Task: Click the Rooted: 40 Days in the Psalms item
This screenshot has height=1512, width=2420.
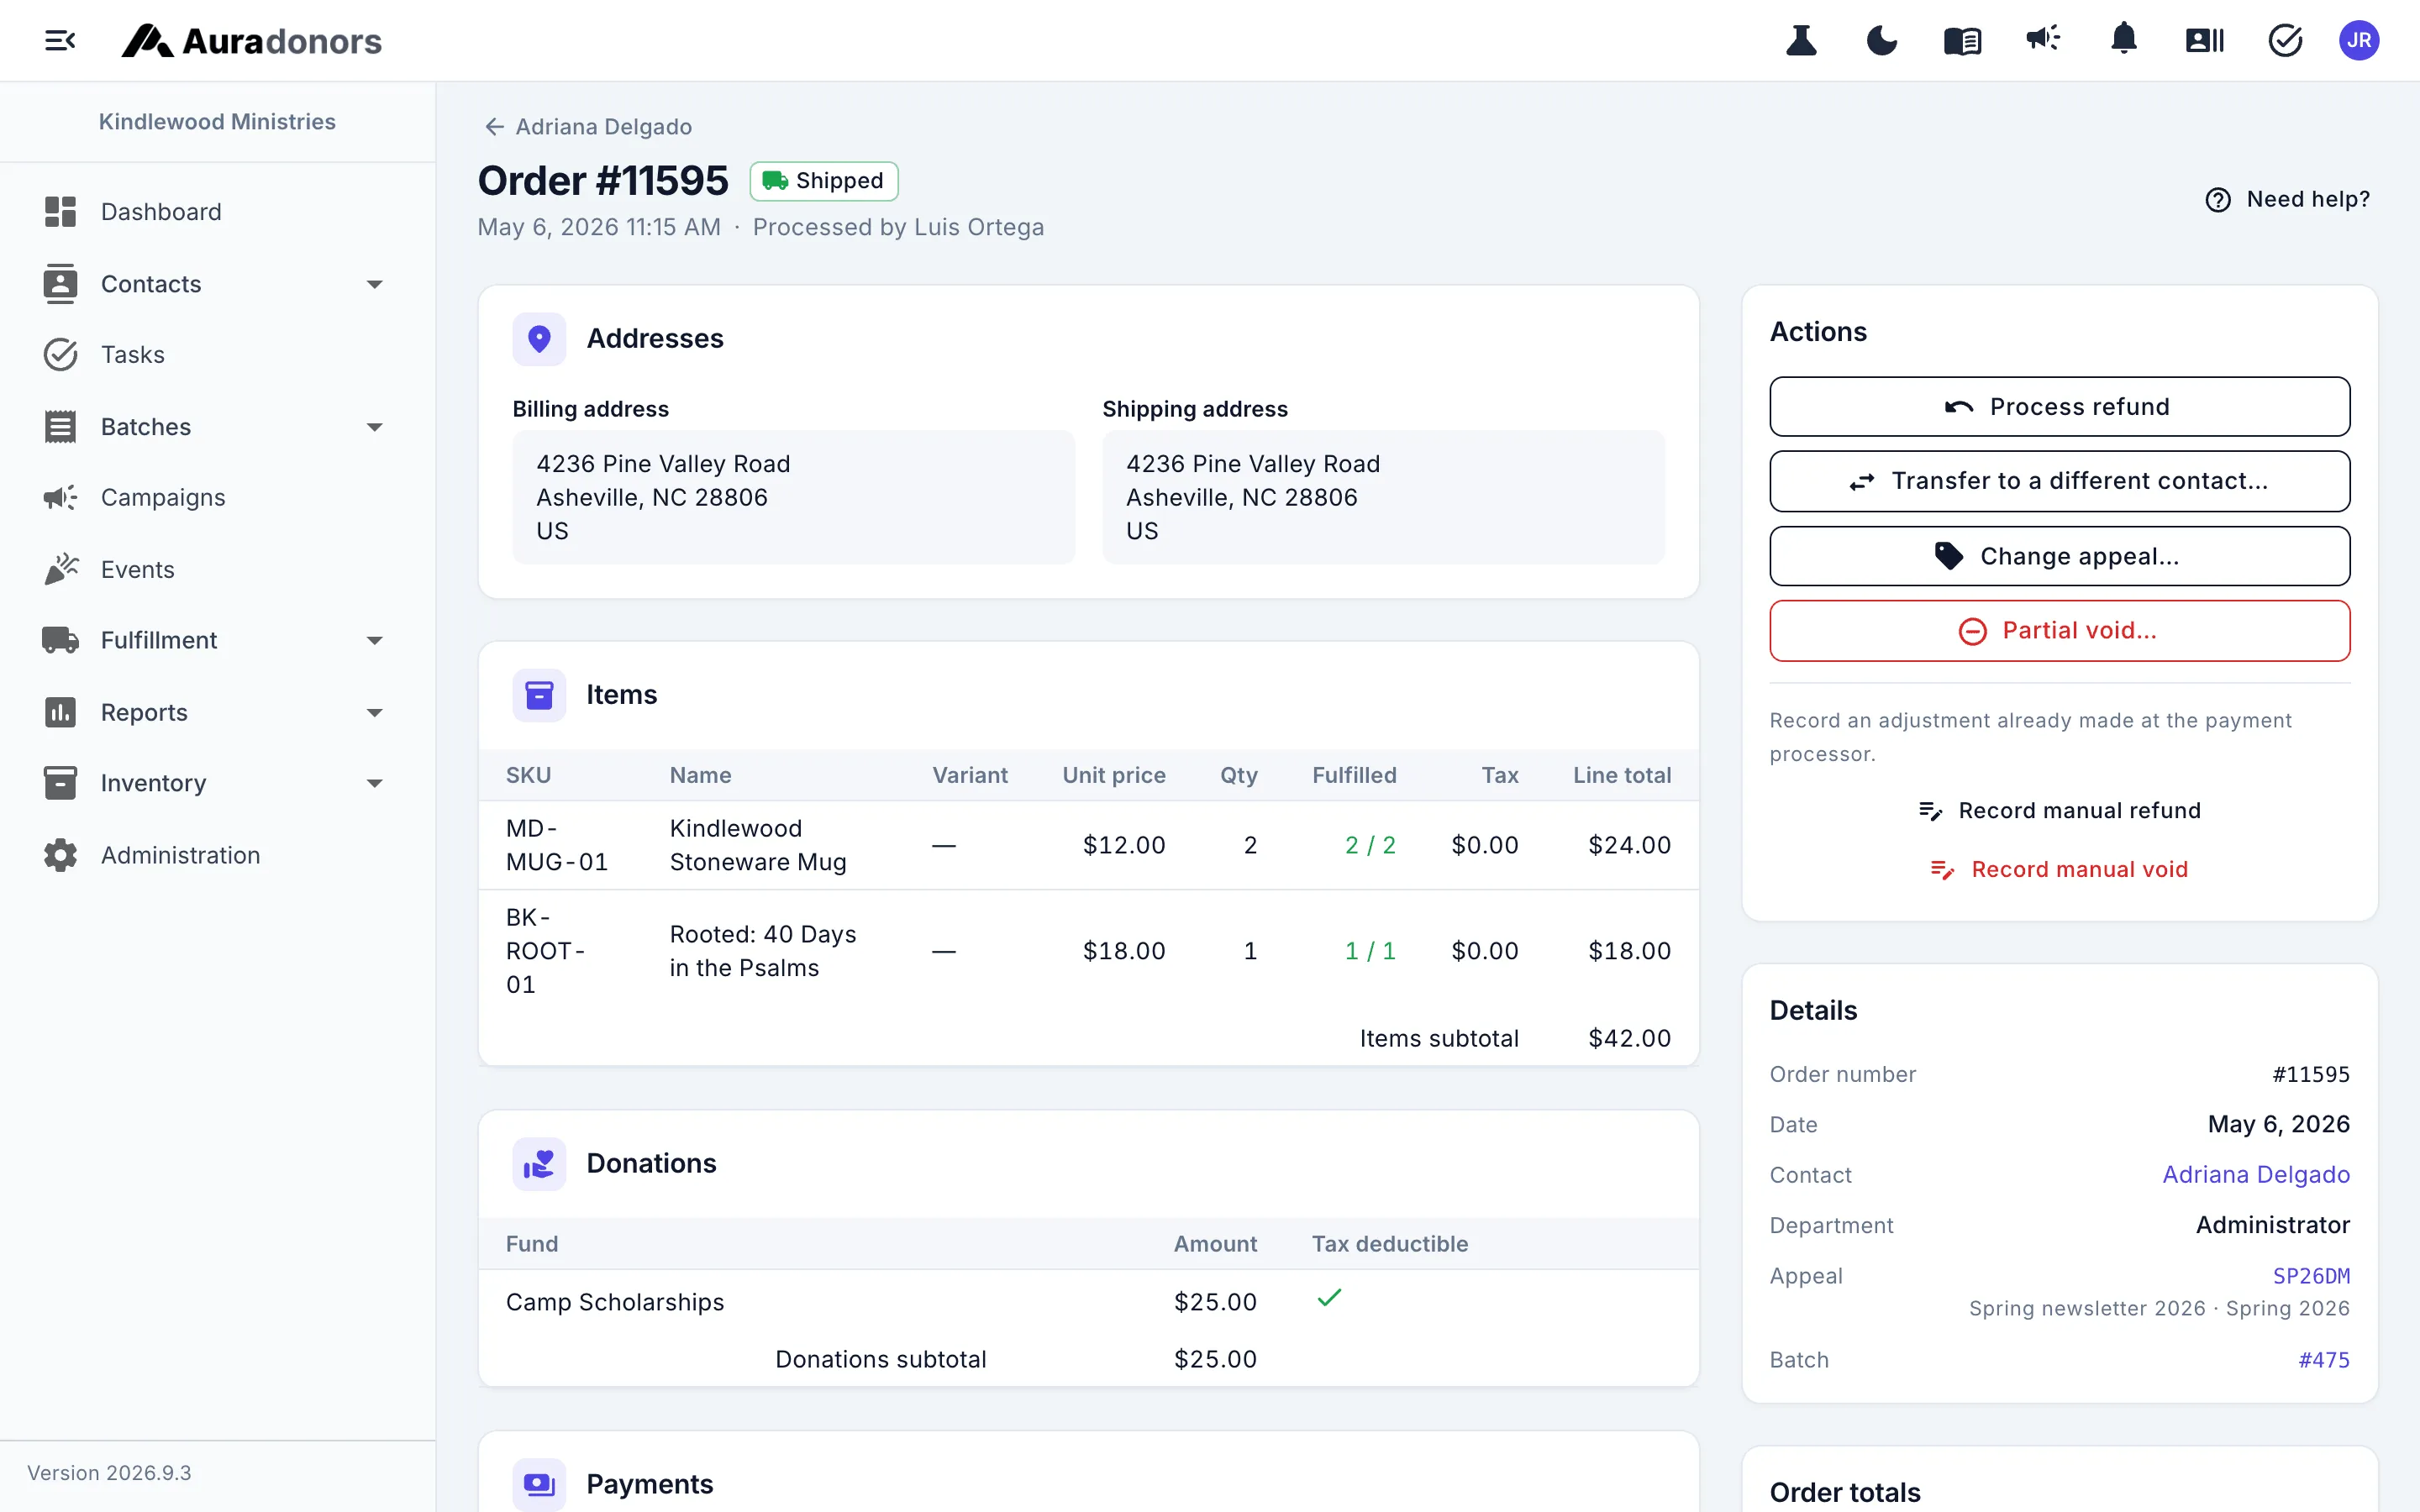Action: coord(763,951)
